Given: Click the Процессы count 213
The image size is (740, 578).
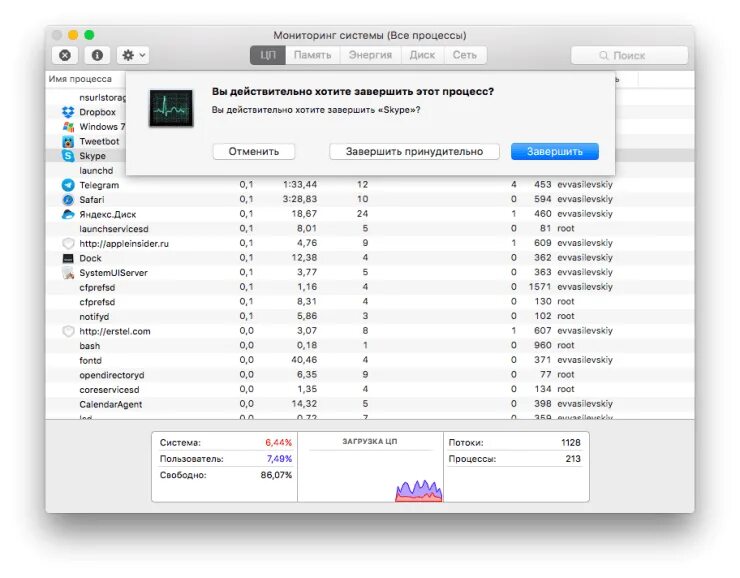Looking at the screenshot, I should point(573,459).
